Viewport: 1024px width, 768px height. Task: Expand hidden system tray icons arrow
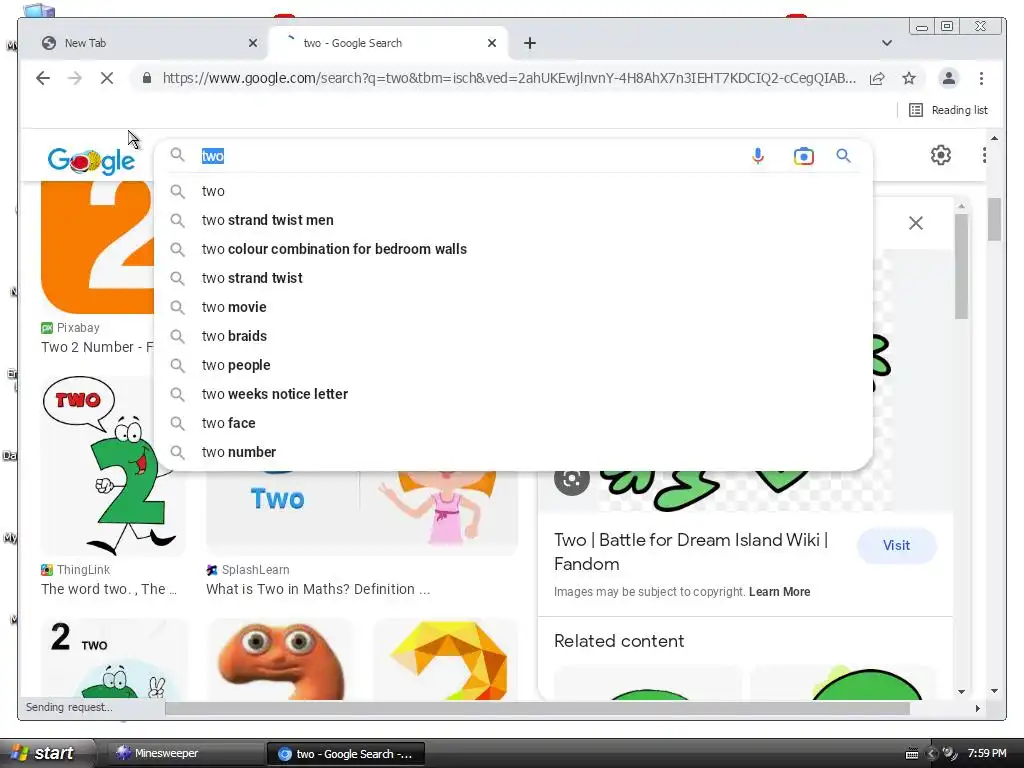[932, 754]
